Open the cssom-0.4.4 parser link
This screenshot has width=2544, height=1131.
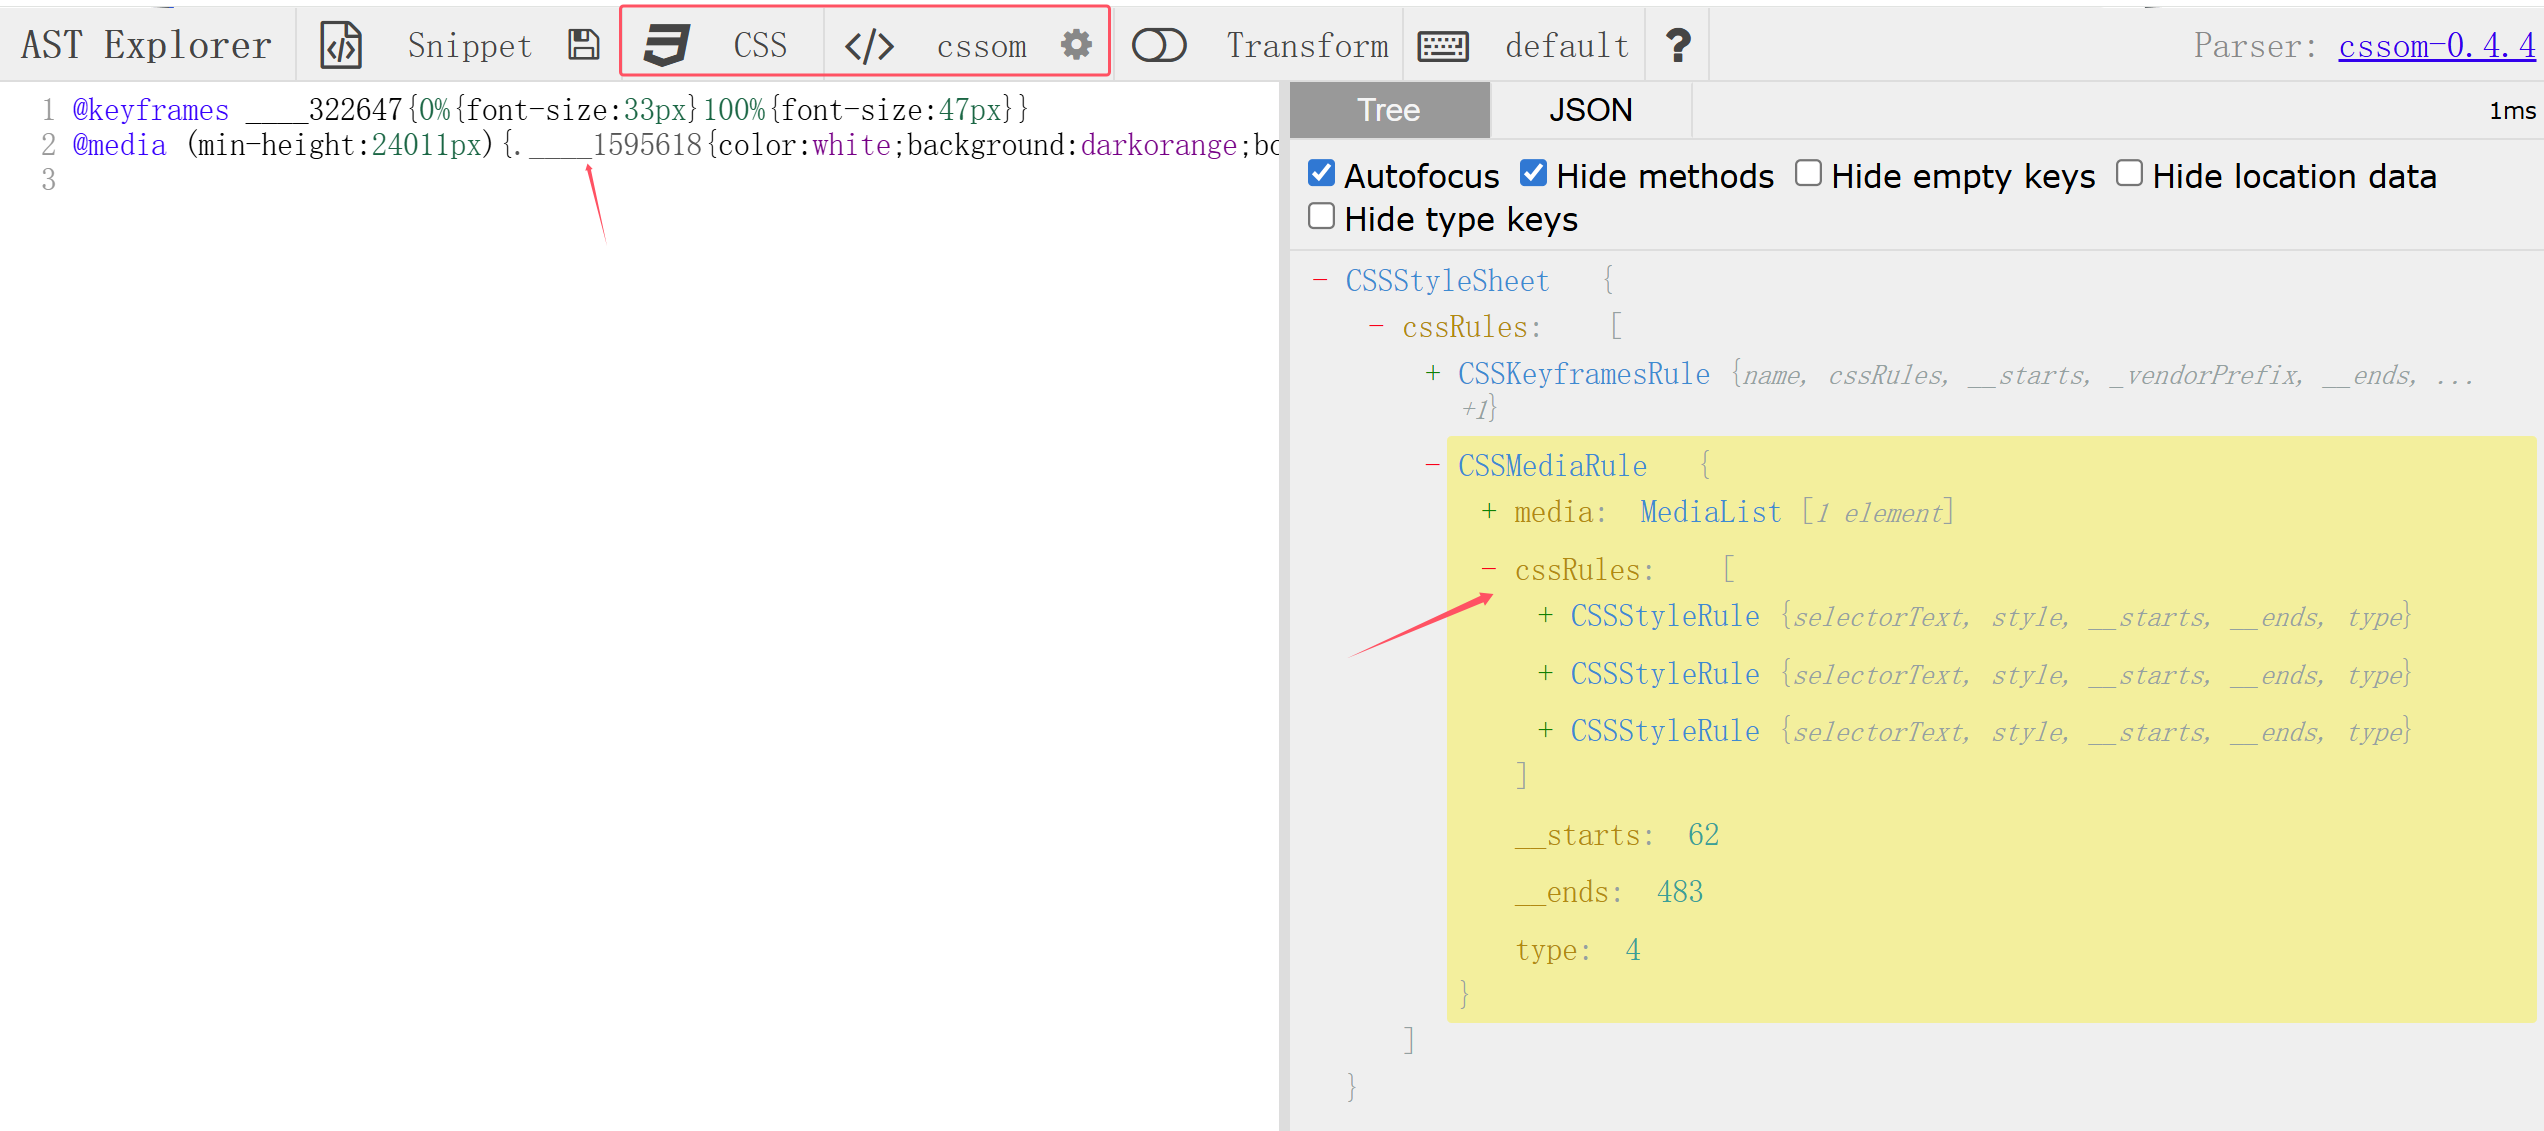tap(2436, 46)
